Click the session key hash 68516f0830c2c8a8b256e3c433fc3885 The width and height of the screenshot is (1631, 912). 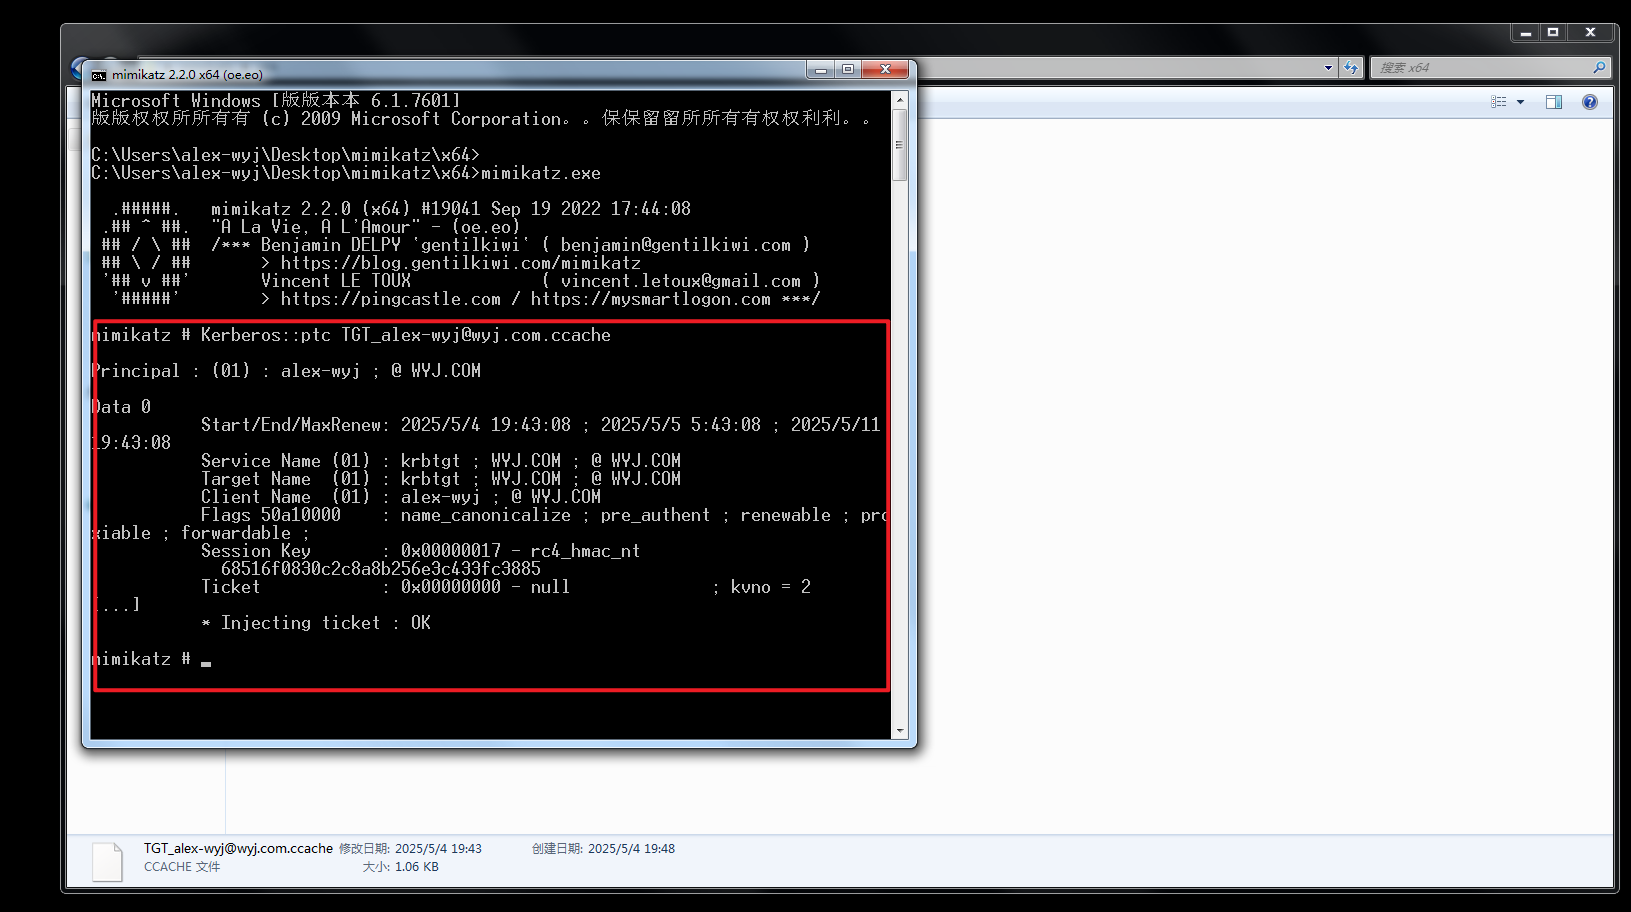(381, 569)
